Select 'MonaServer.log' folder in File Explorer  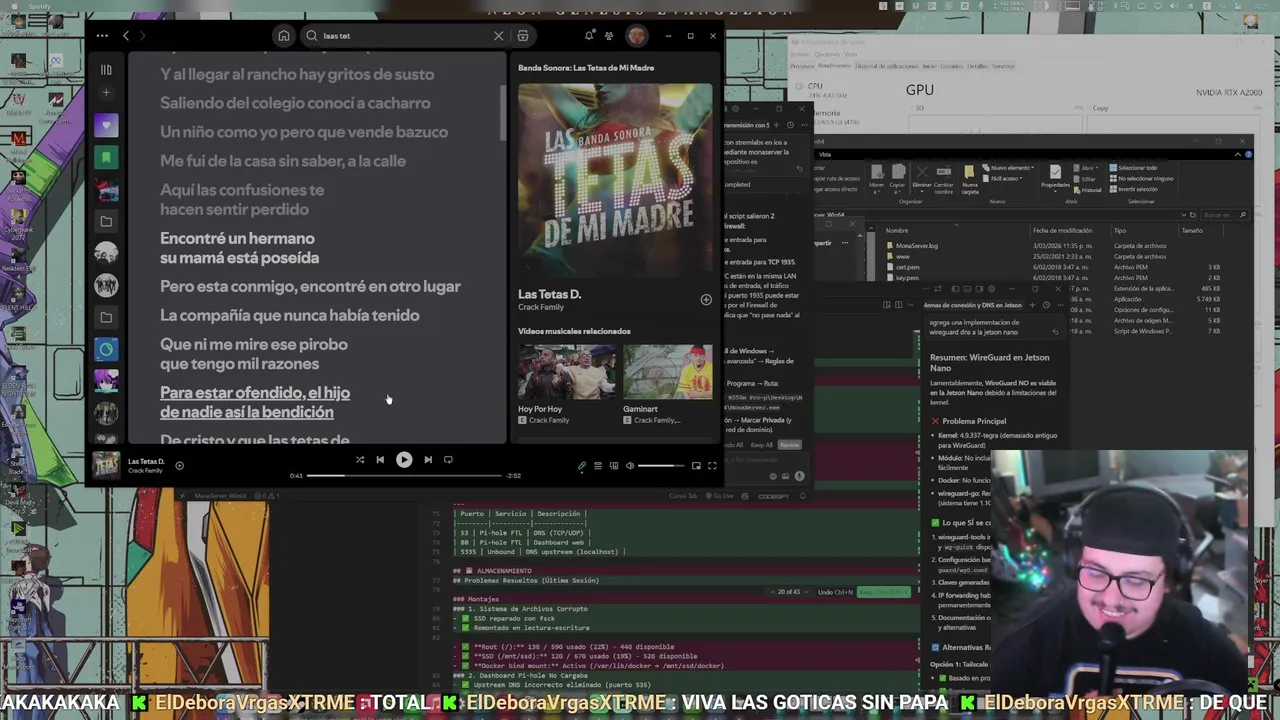pos(910,245)
